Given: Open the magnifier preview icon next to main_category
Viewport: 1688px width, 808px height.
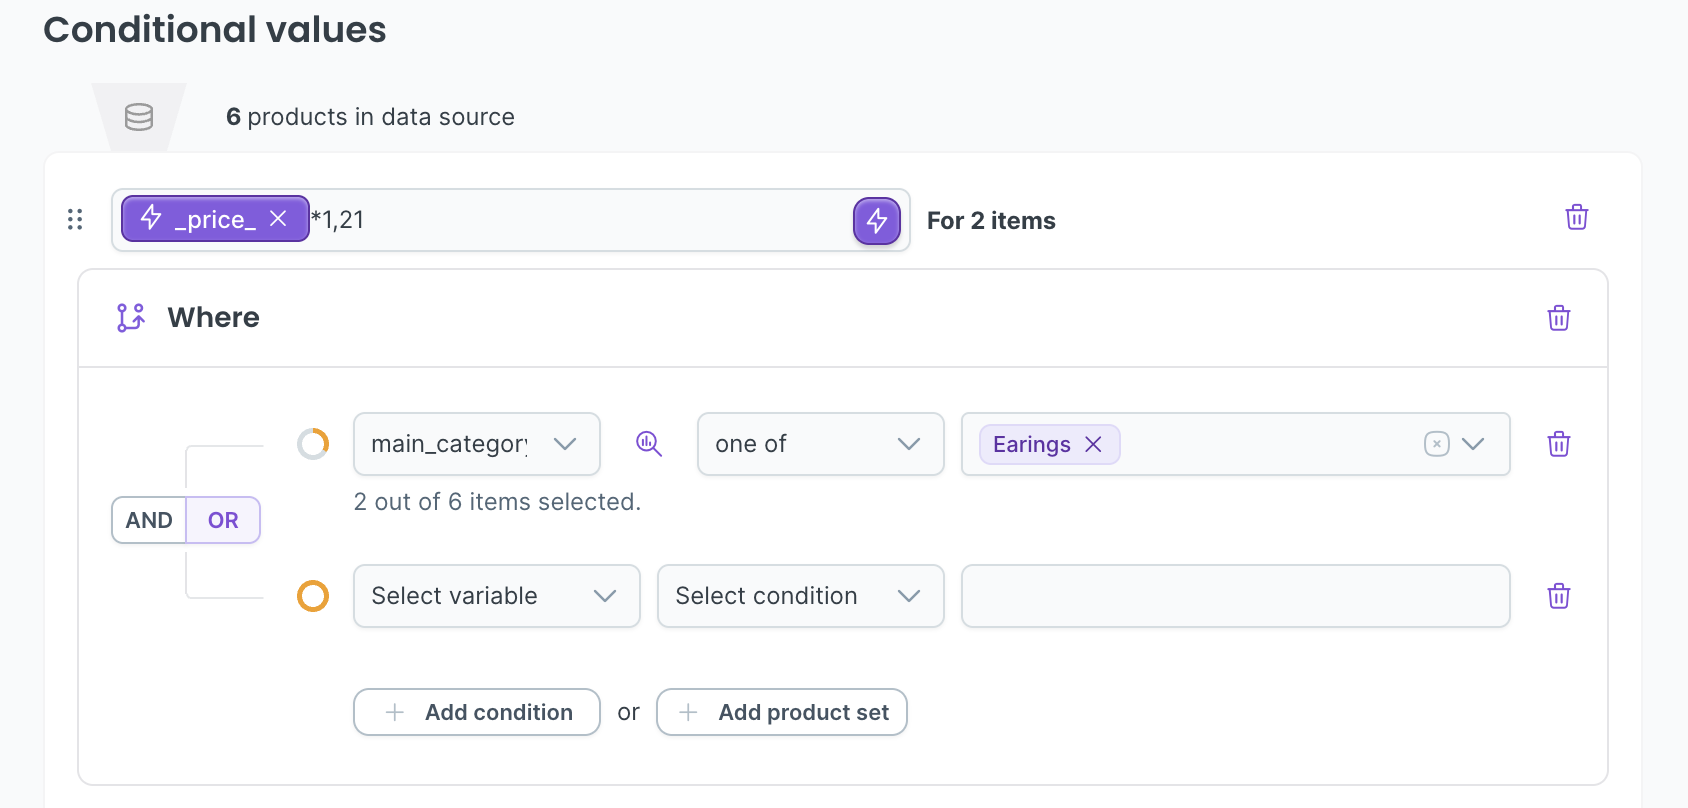Looking at the screenshot, I should click(x=649, y=444).
